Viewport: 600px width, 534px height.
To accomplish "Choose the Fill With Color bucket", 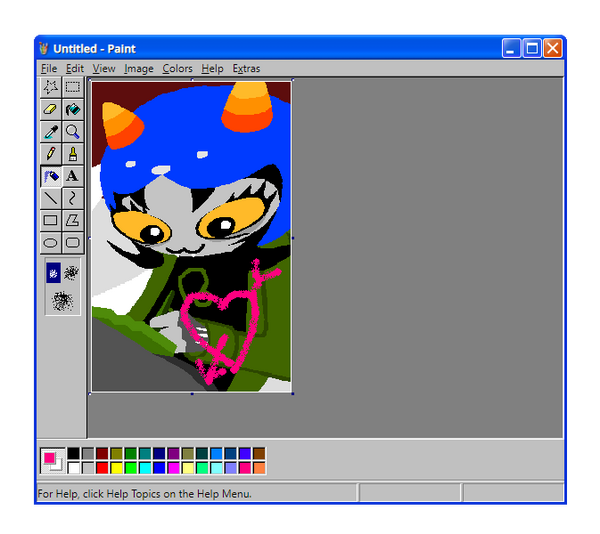I will pos(73,110).
